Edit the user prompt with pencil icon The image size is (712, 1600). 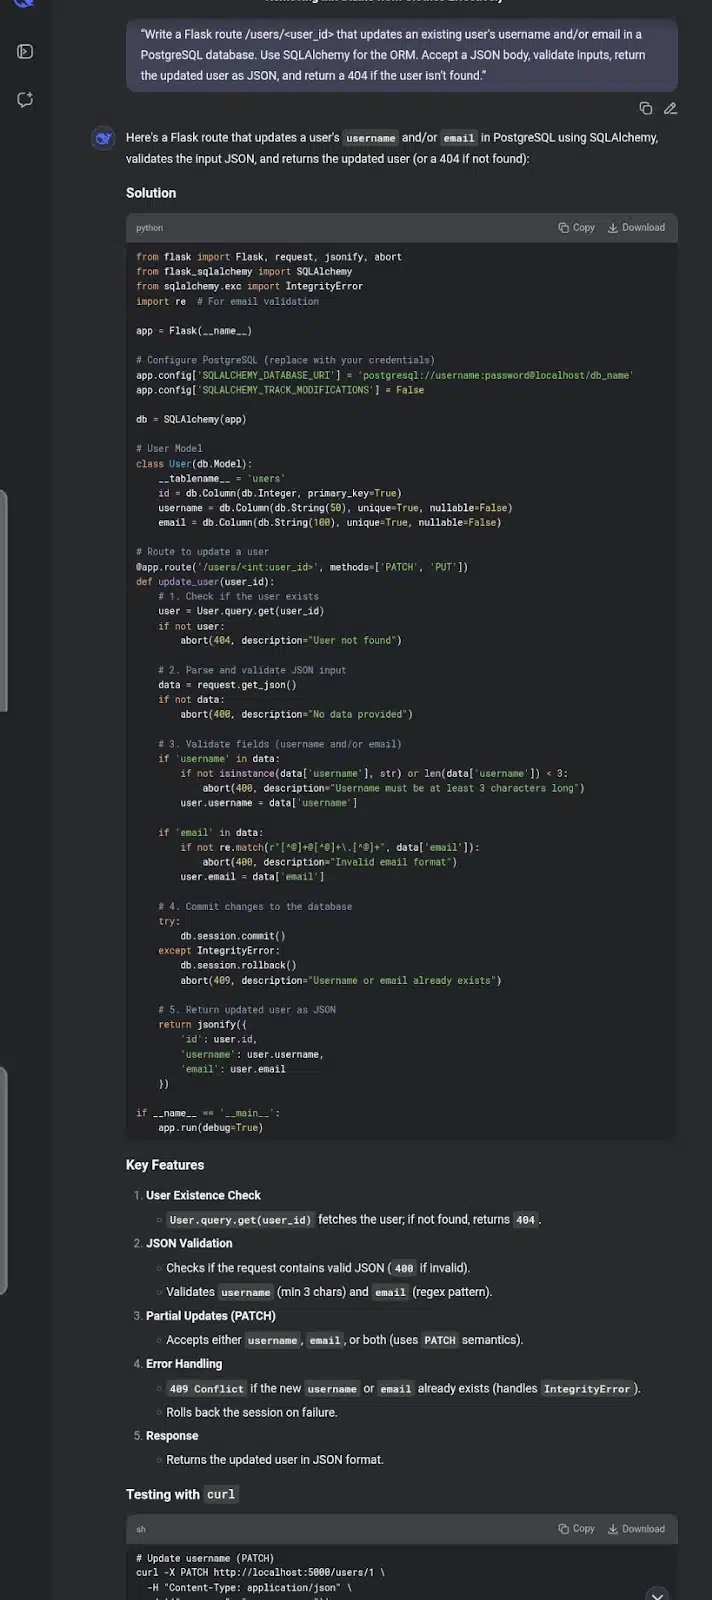pyautogui.click(x=670, y=108)
